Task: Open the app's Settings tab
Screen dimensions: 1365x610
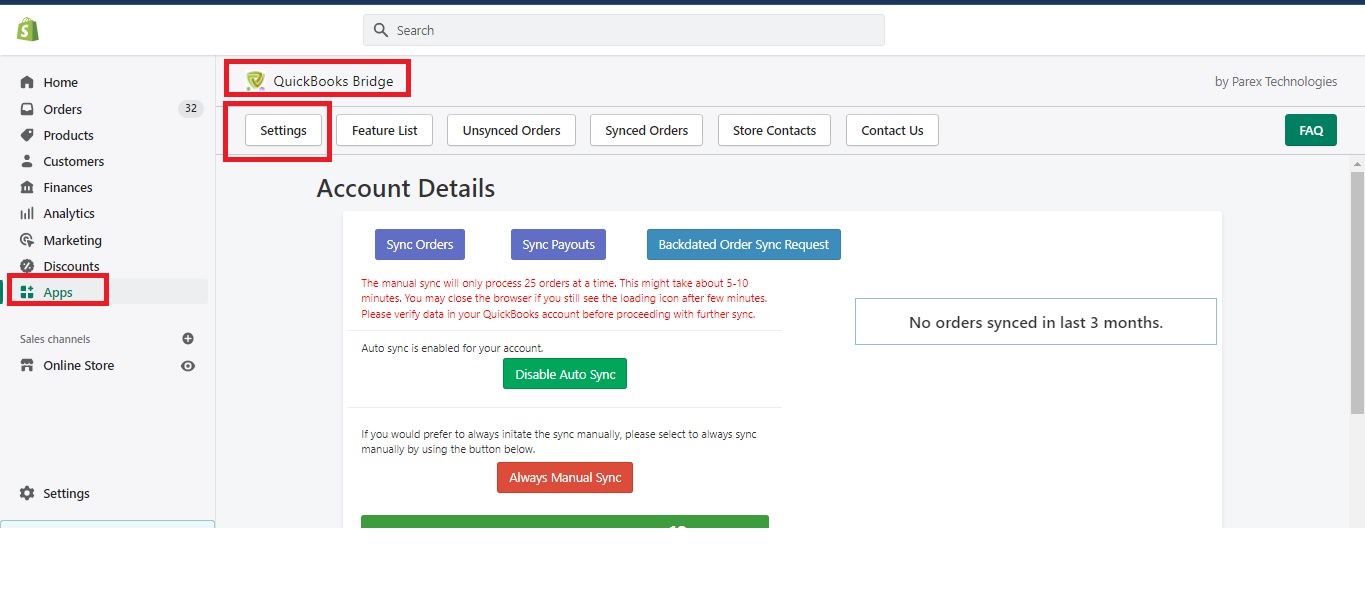Action: [x=283, y=130]
